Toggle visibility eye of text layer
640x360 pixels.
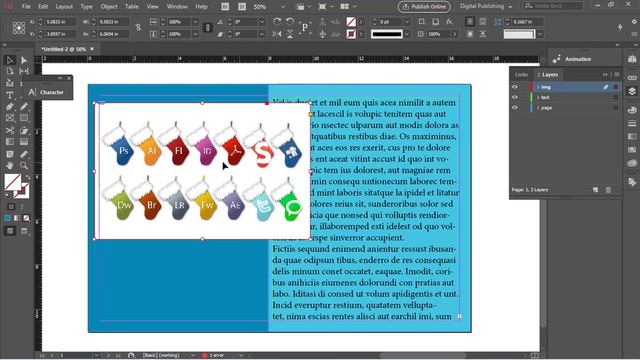[515, 97]
